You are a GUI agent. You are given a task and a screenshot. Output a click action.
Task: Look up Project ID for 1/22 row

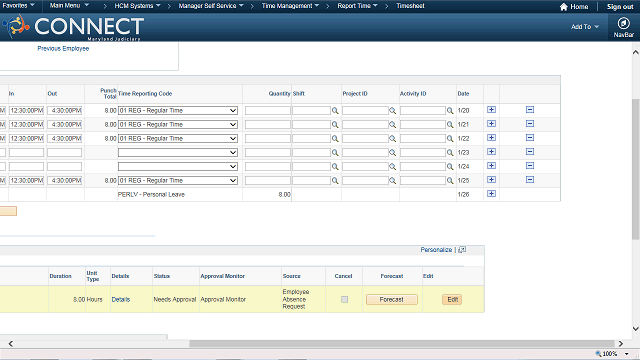point(392,139)
